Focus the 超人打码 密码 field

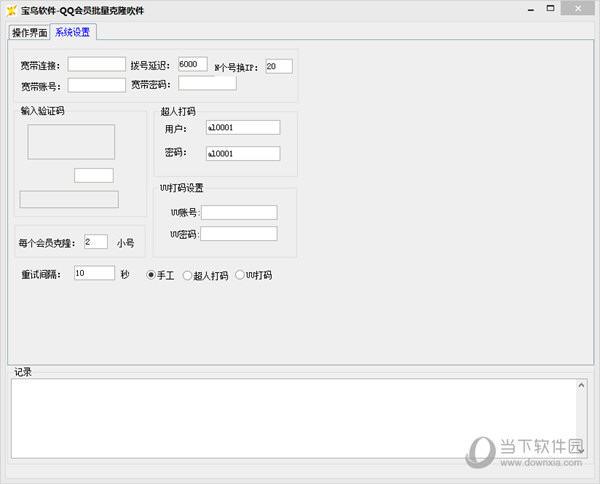pos(242,154)
